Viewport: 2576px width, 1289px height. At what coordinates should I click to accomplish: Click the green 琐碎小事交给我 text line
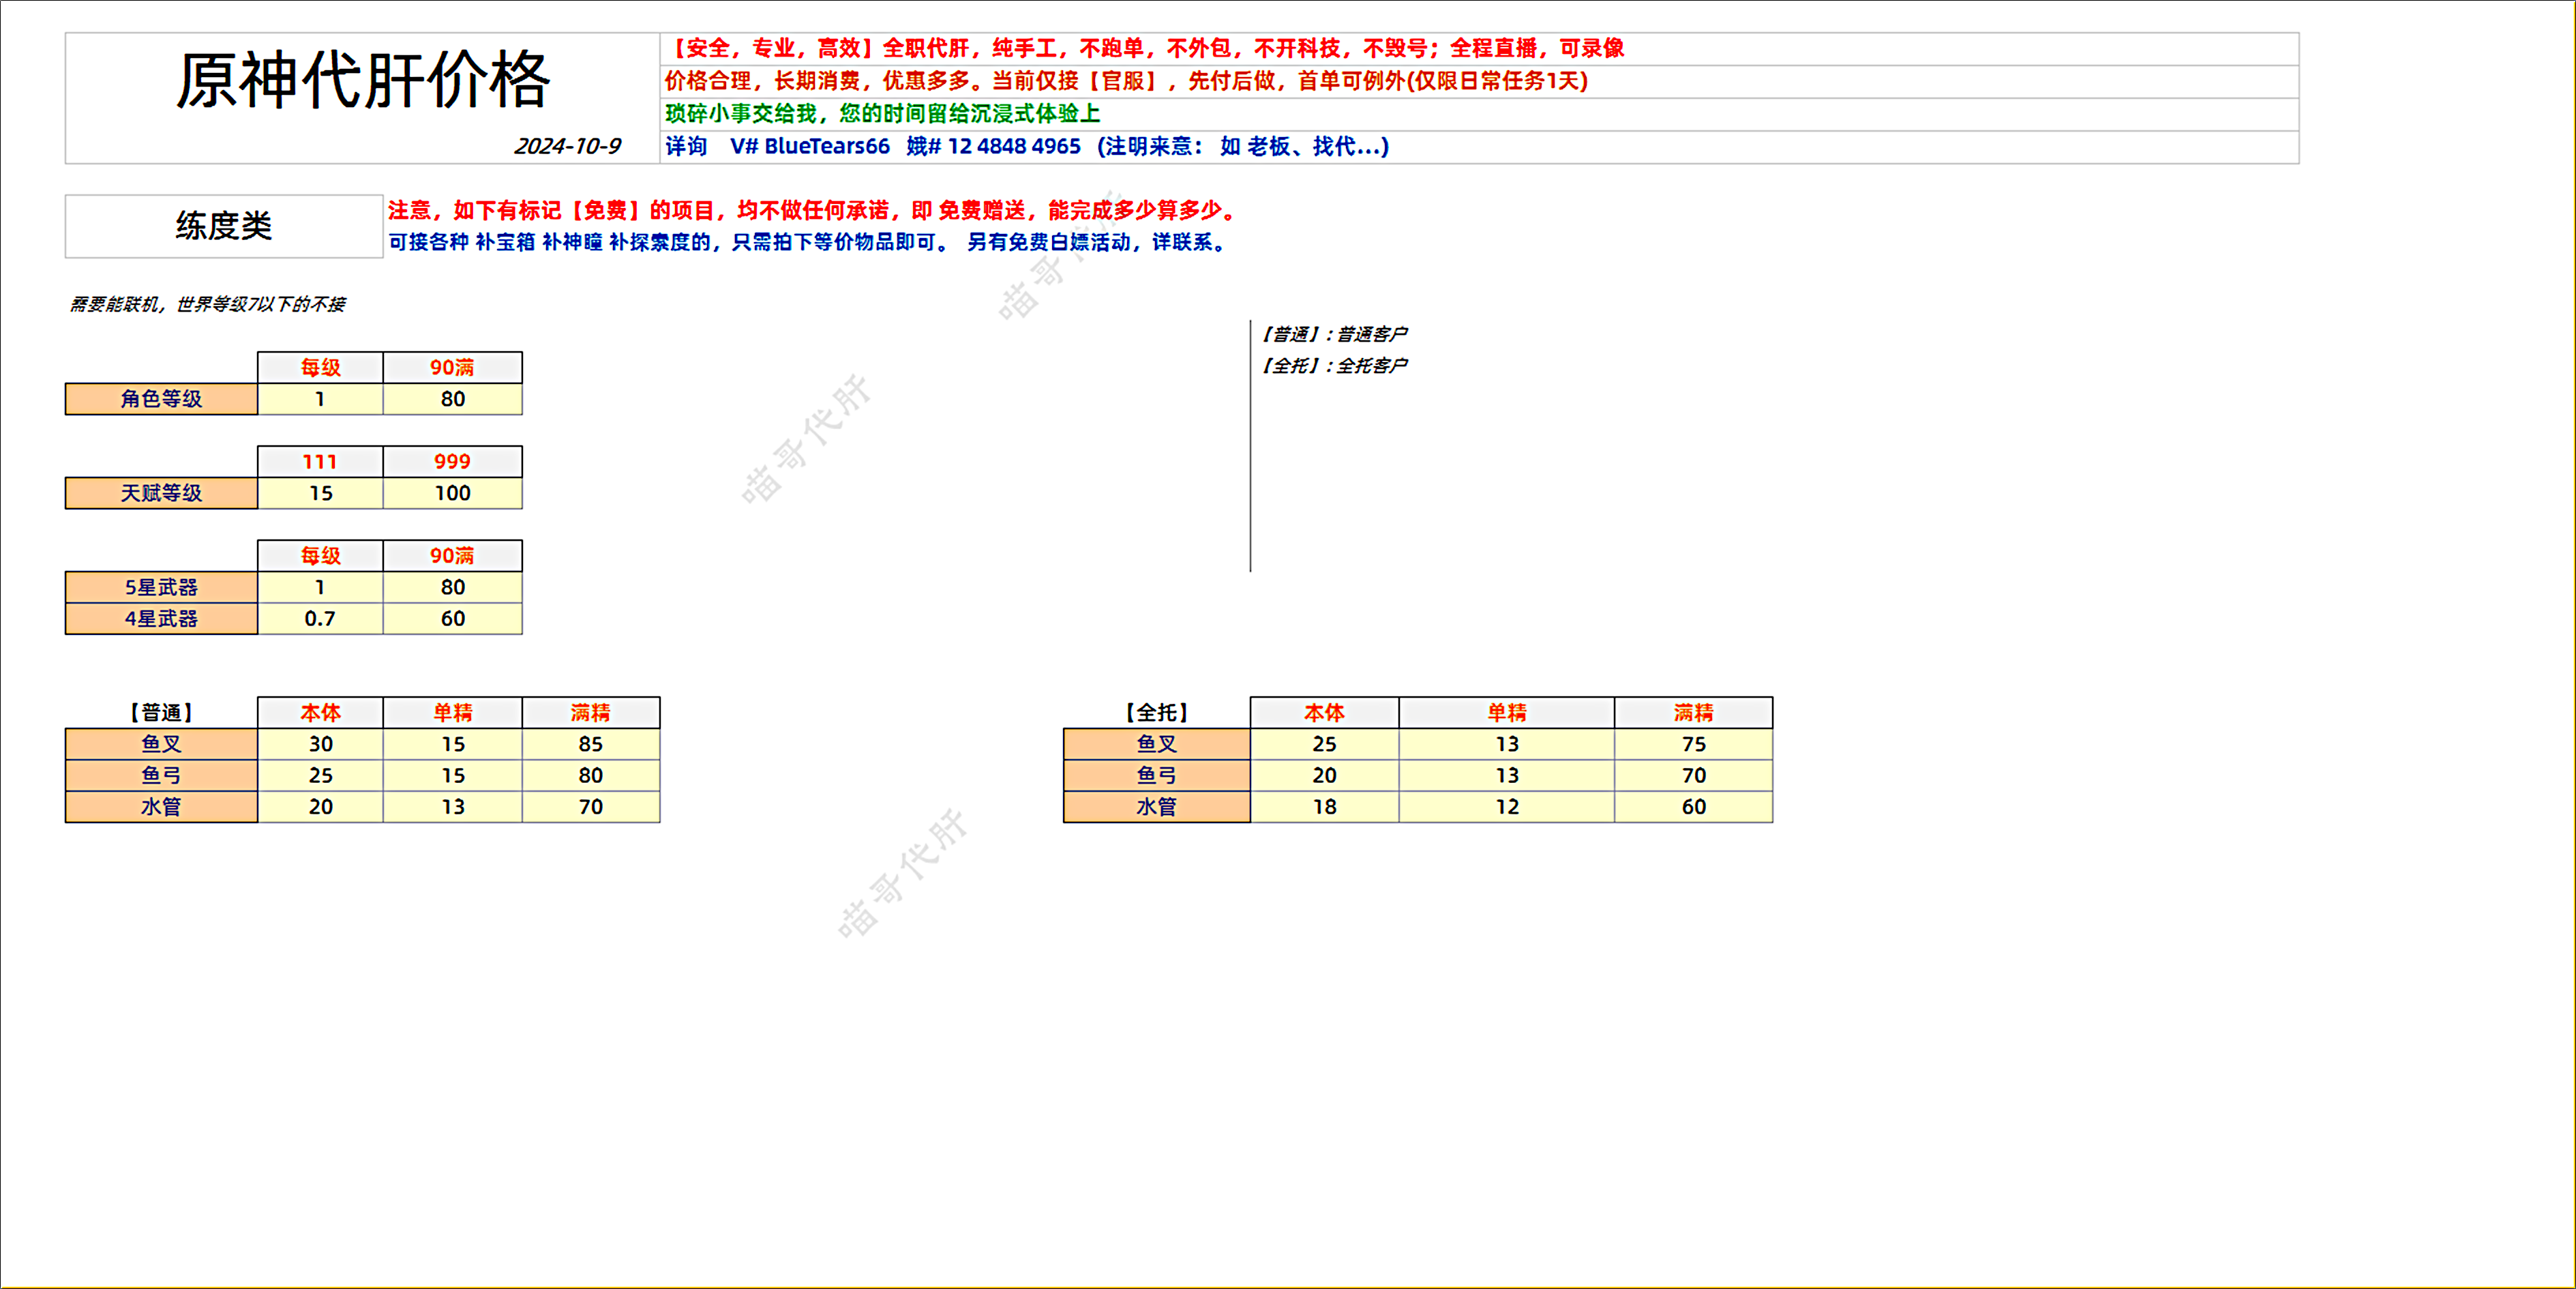882,114
